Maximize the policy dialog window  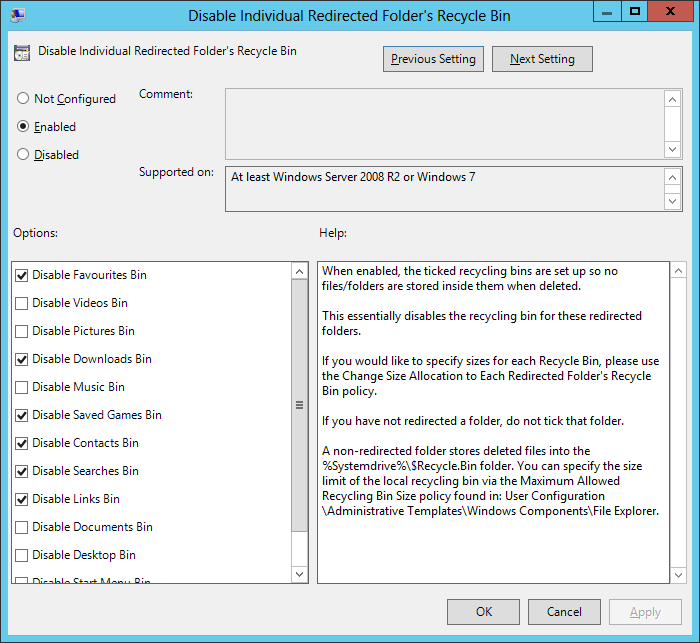point(634,12)
